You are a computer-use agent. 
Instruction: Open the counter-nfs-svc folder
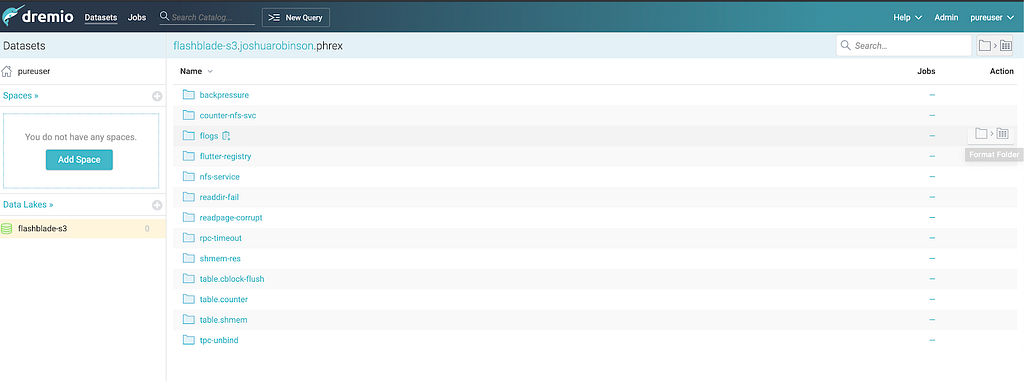click(x=228, y=116)
